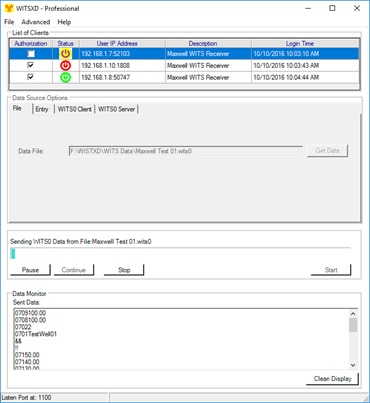
Task: Select IP address 192.168.1.7:52103 cell
Action: tap(122, 54)
